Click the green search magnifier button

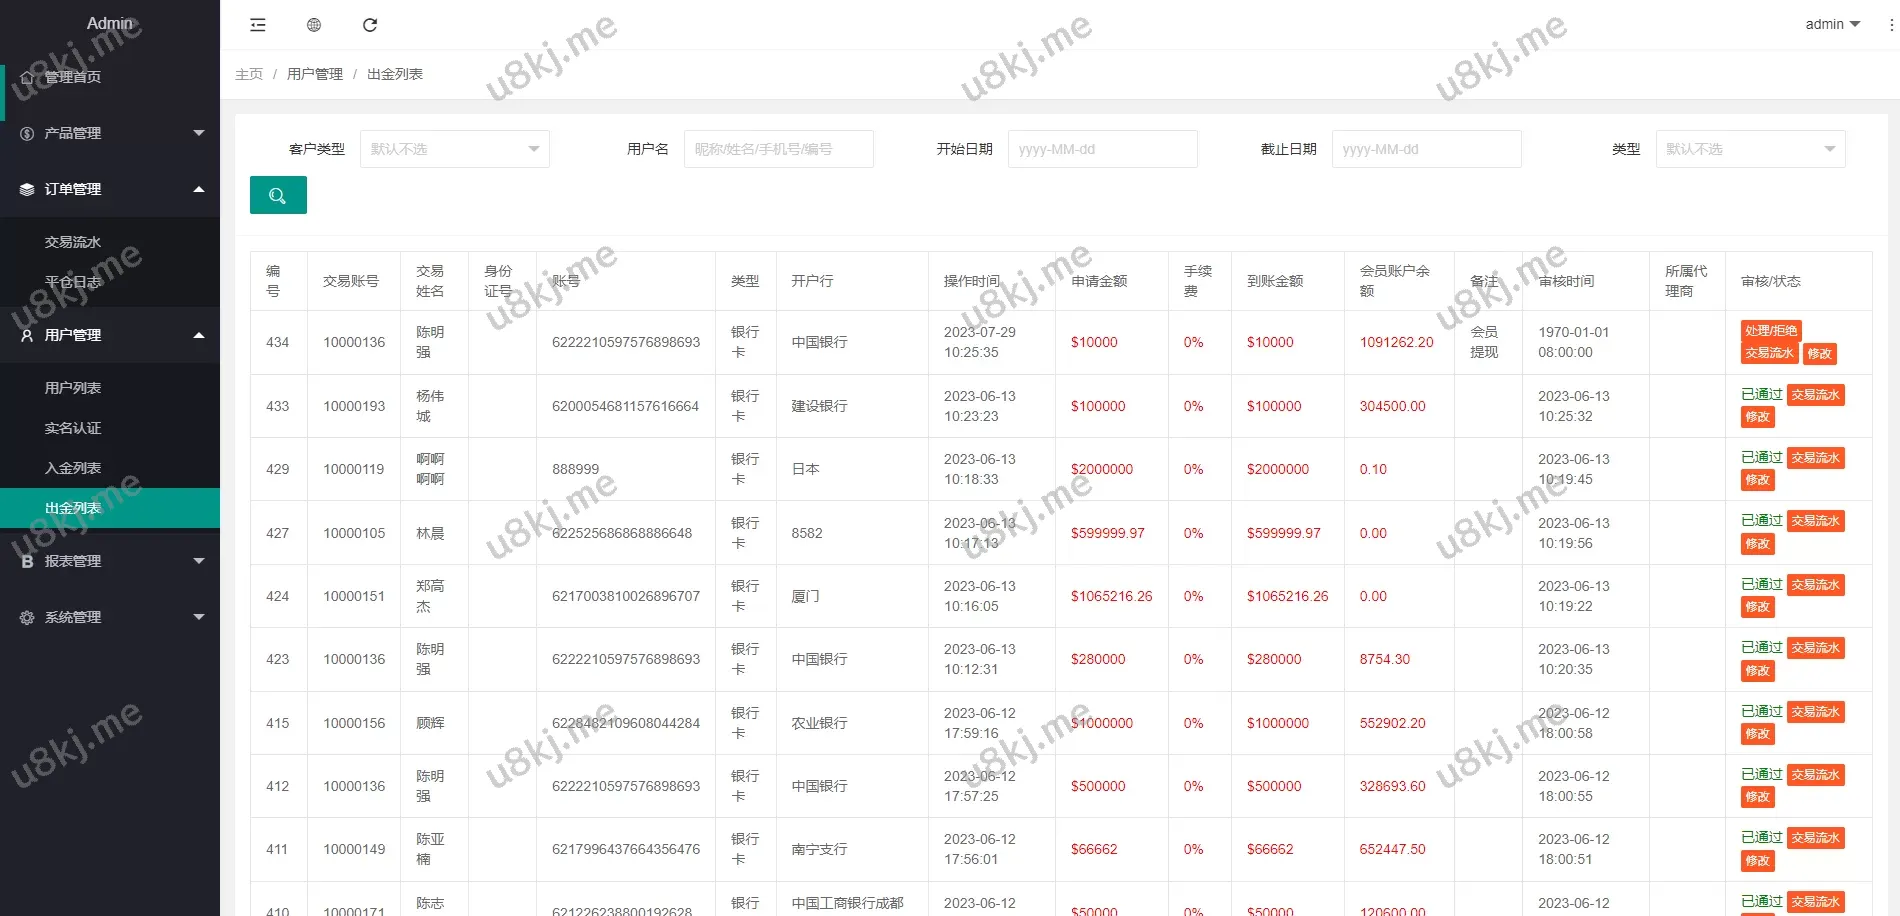(x=278, y=196)
